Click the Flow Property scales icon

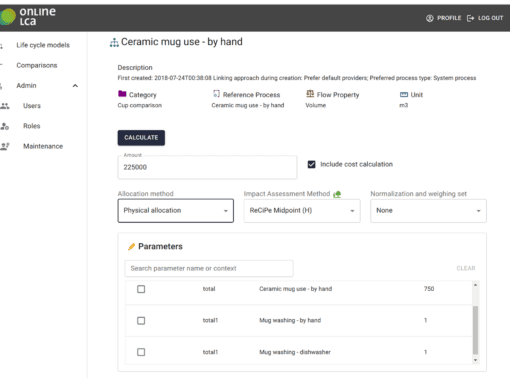[310, 94]
